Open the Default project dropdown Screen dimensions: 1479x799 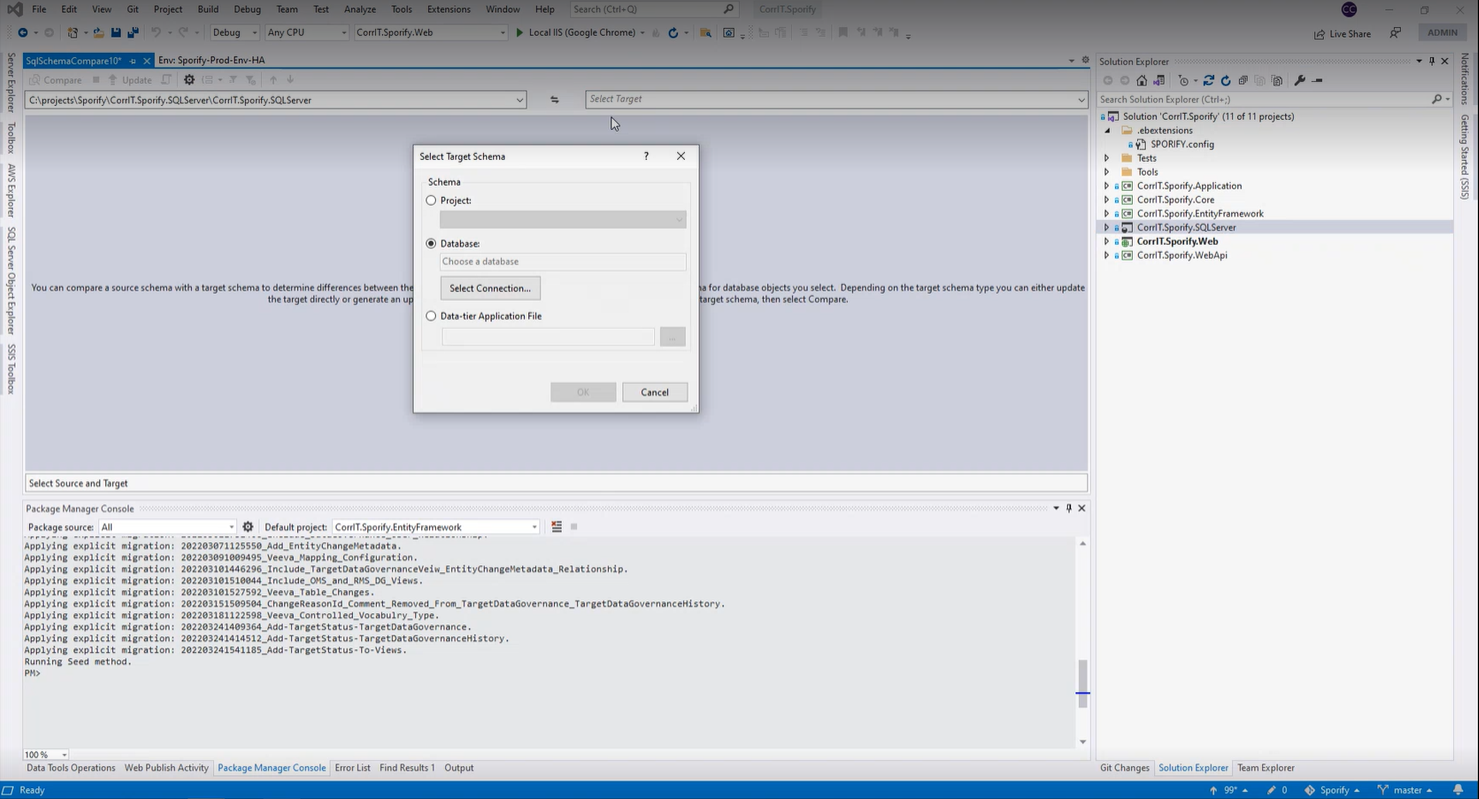534,527
